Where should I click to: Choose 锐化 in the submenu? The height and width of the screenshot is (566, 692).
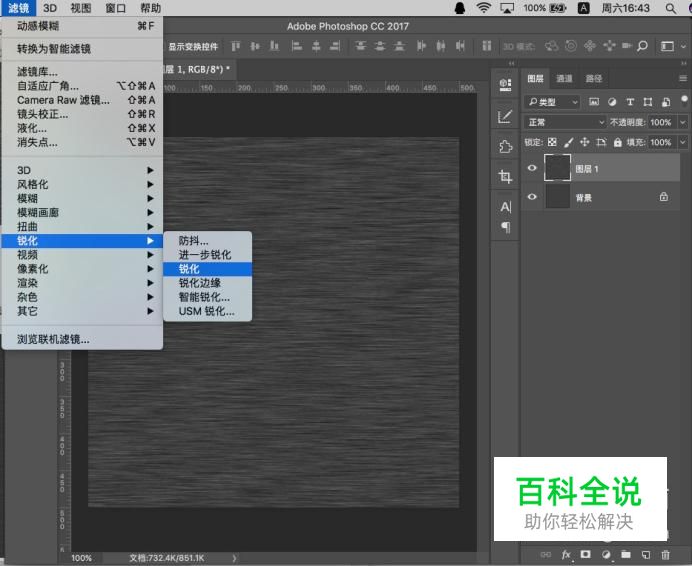207,269
